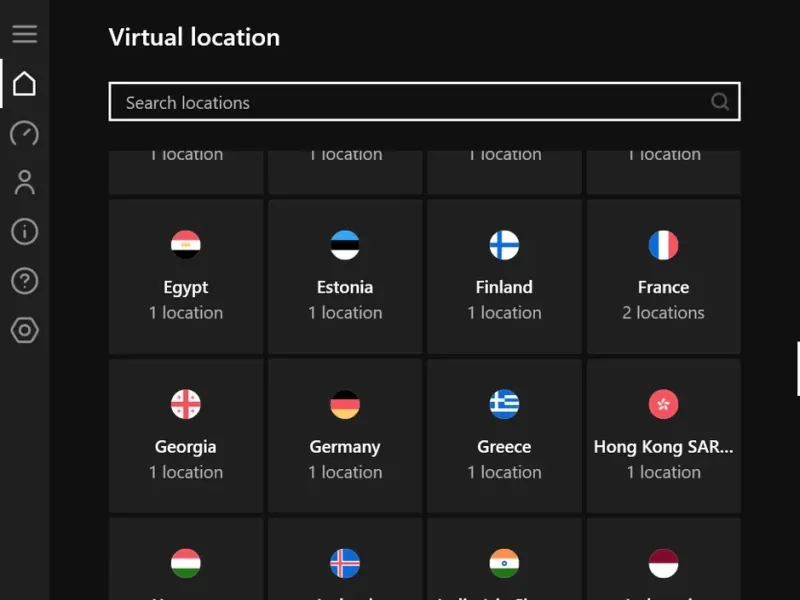The image size is (800, 600).
Task: Click "1 location" under Greece
Action: [504, 472]
